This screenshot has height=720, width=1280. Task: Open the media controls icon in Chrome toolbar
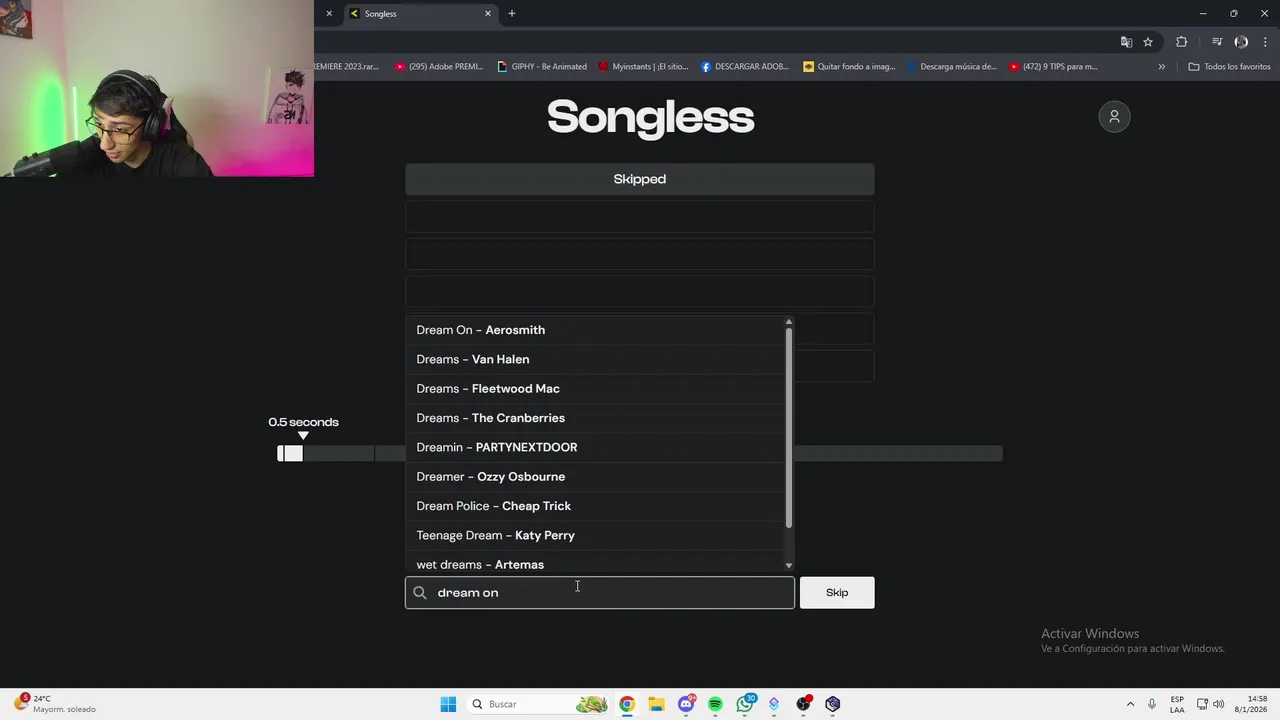[1217, 42]
